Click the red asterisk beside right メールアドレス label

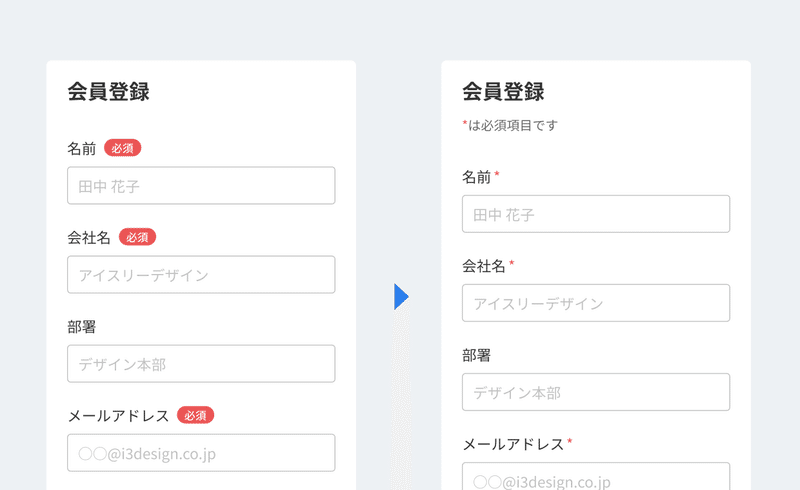(570, 442)
